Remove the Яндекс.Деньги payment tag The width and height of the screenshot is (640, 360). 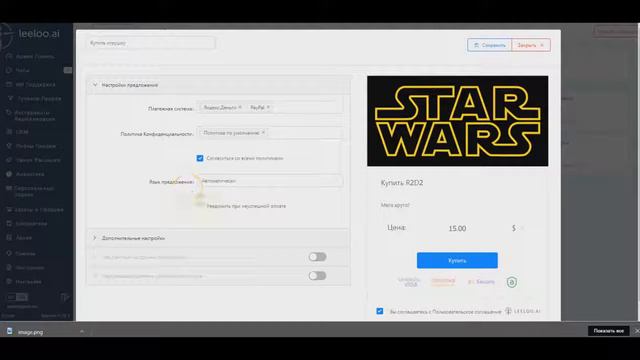click(x=240, y=107)
